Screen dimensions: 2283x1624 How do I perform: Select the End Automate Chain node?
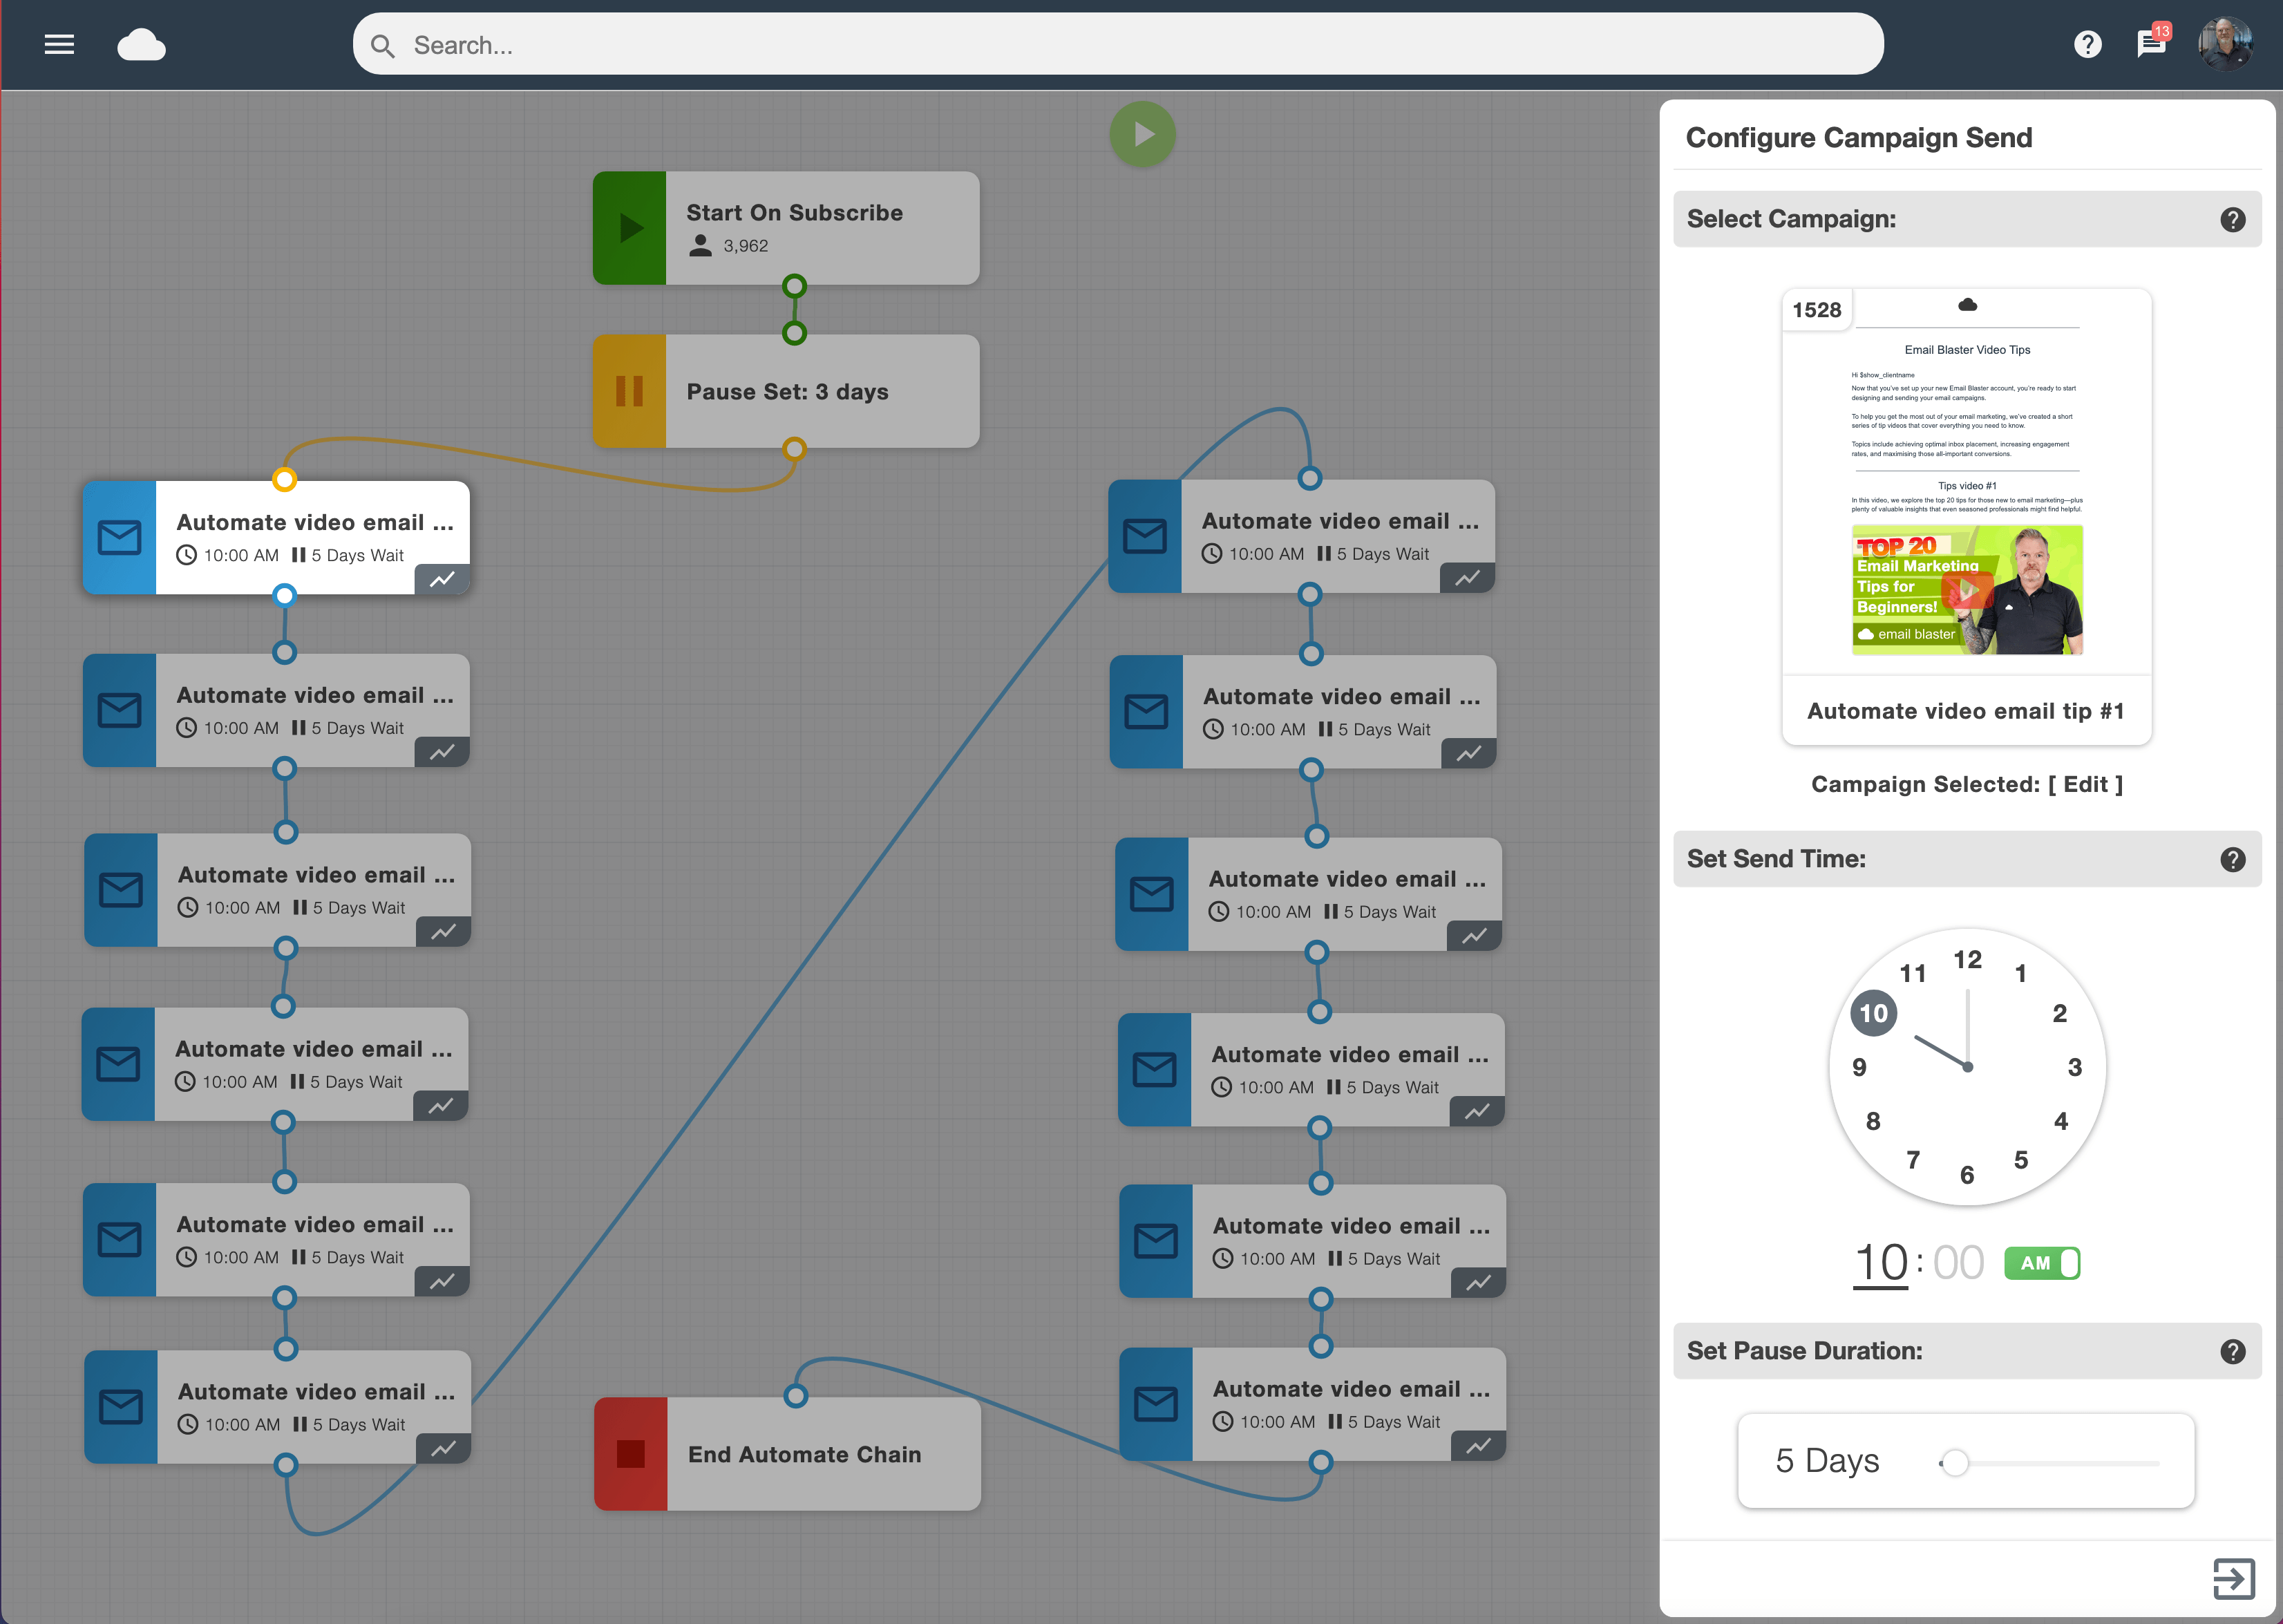pyautogui.click(x=787, y=1454)
